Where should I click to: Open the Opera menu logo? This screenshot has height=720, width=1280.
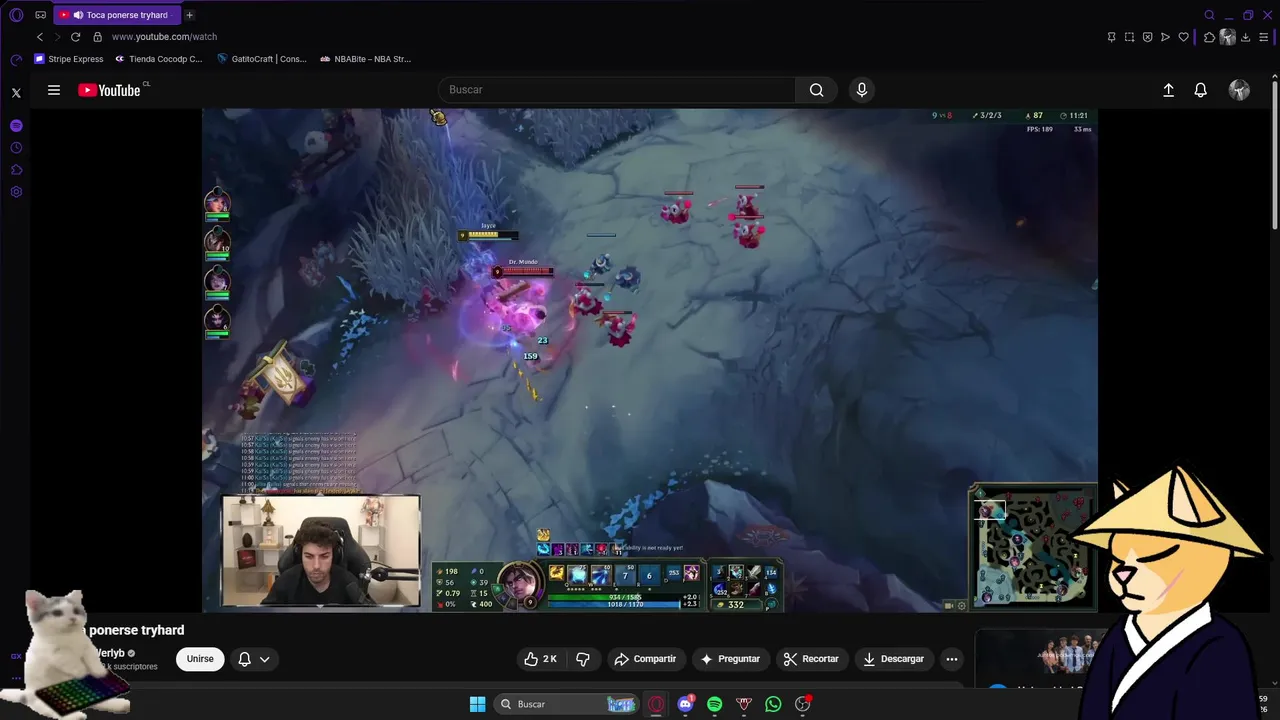pos(16,15)
